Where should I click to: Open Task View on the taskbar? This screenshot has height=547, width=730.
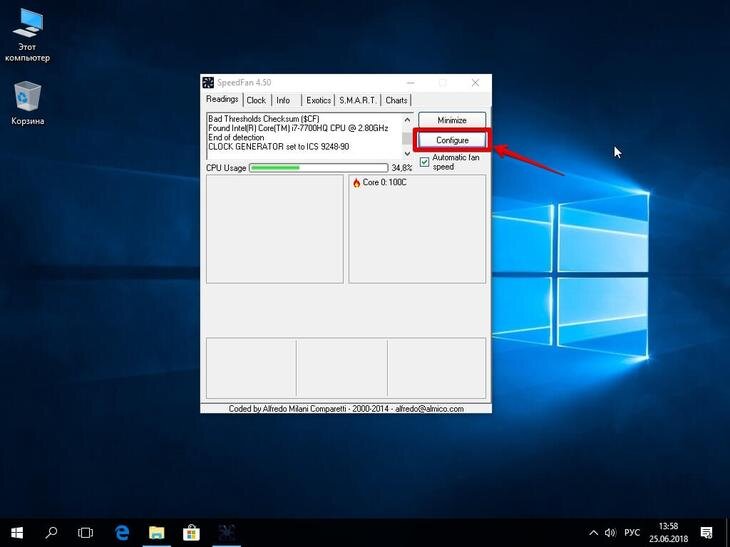[85, 533]
